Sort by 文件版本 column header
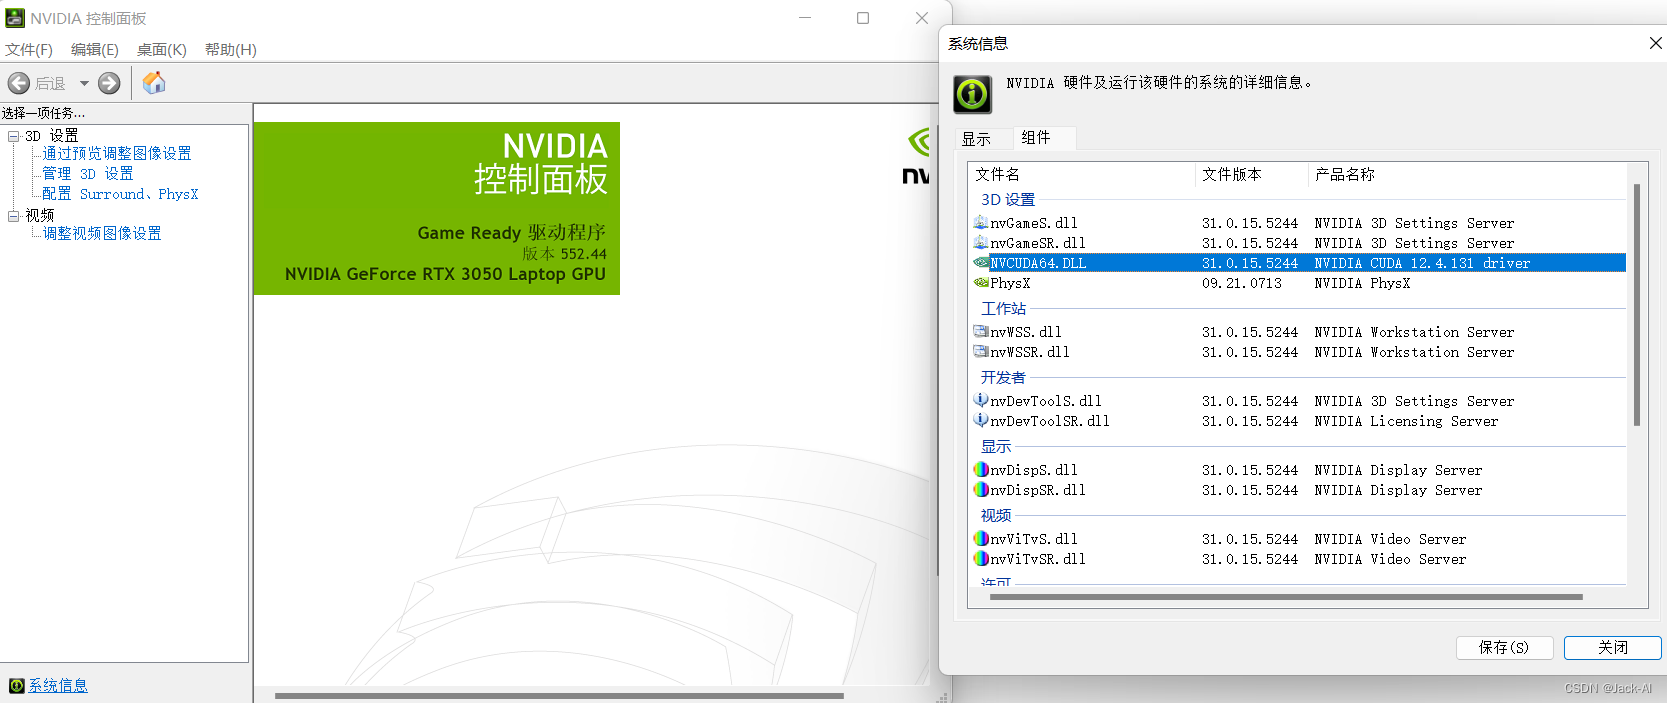The image size is (1667, 703). (x=1252, y=174)
